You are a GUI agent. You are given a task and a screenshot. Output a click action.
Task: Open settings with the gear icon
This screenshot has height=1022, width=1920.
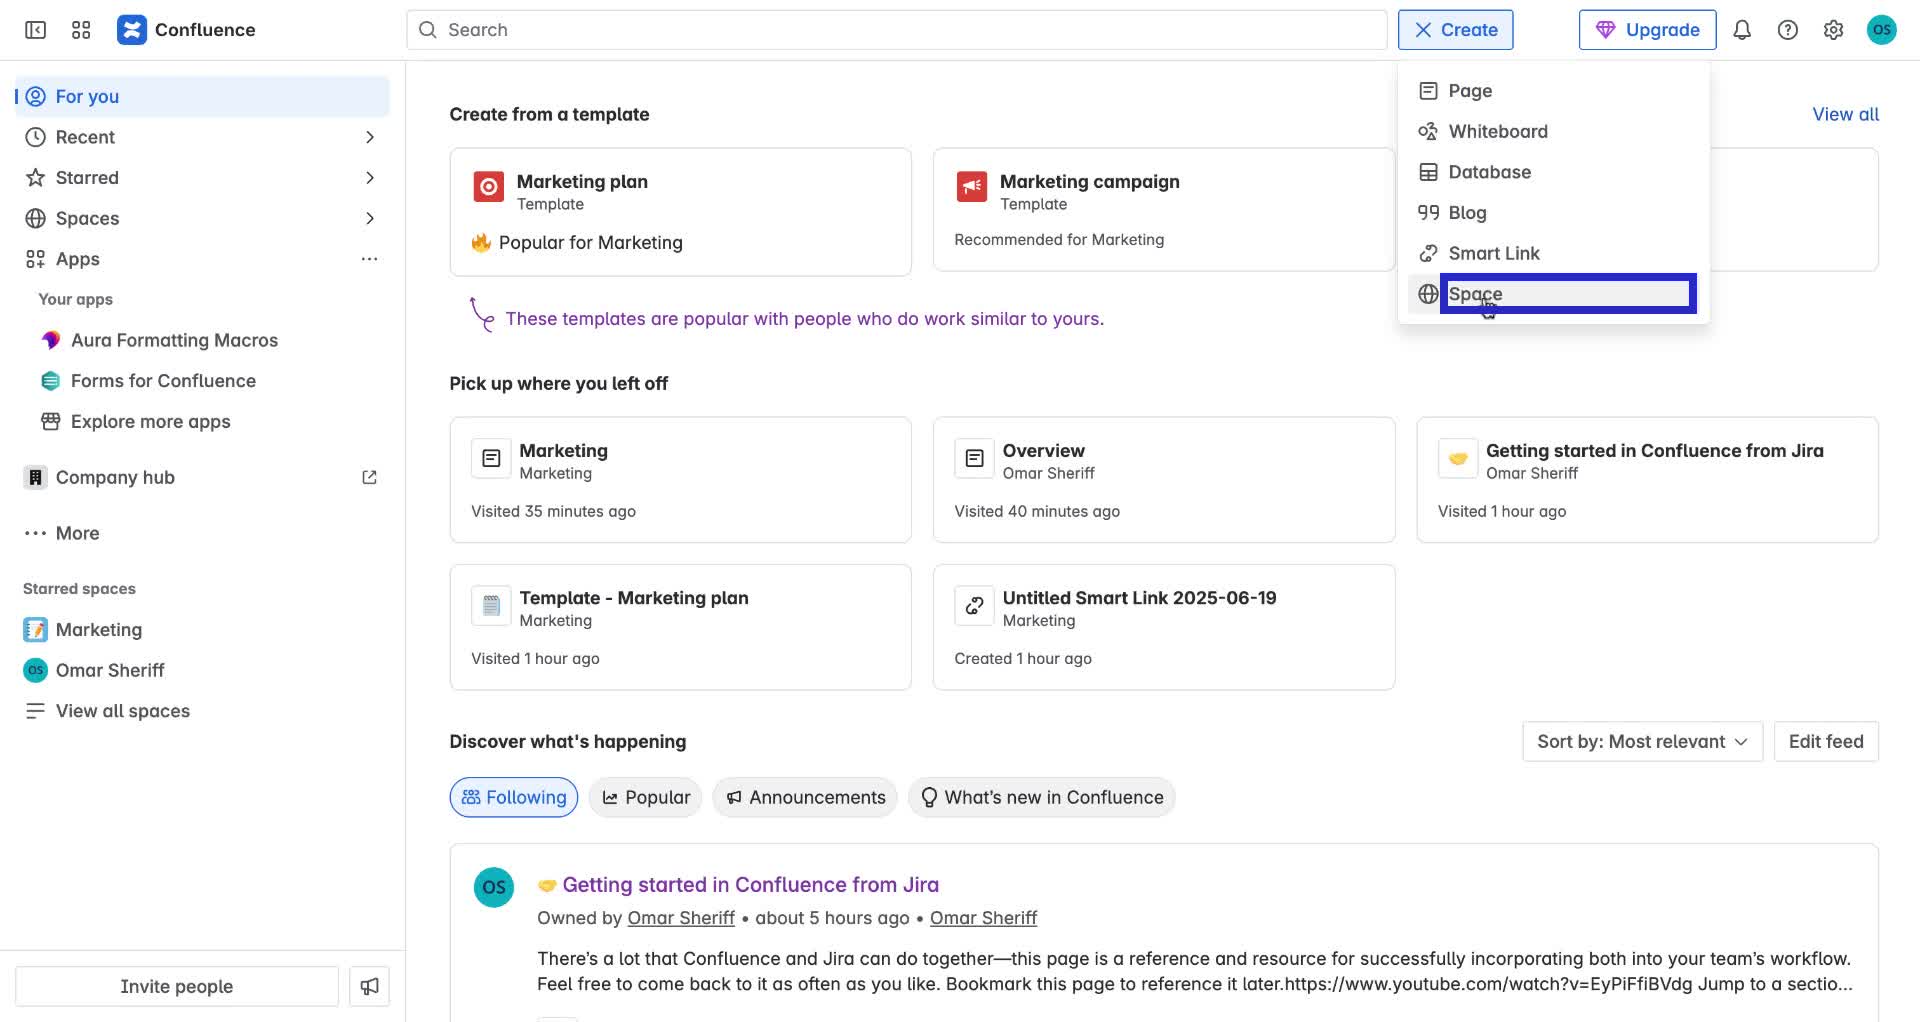click(x=1833, y=30)
